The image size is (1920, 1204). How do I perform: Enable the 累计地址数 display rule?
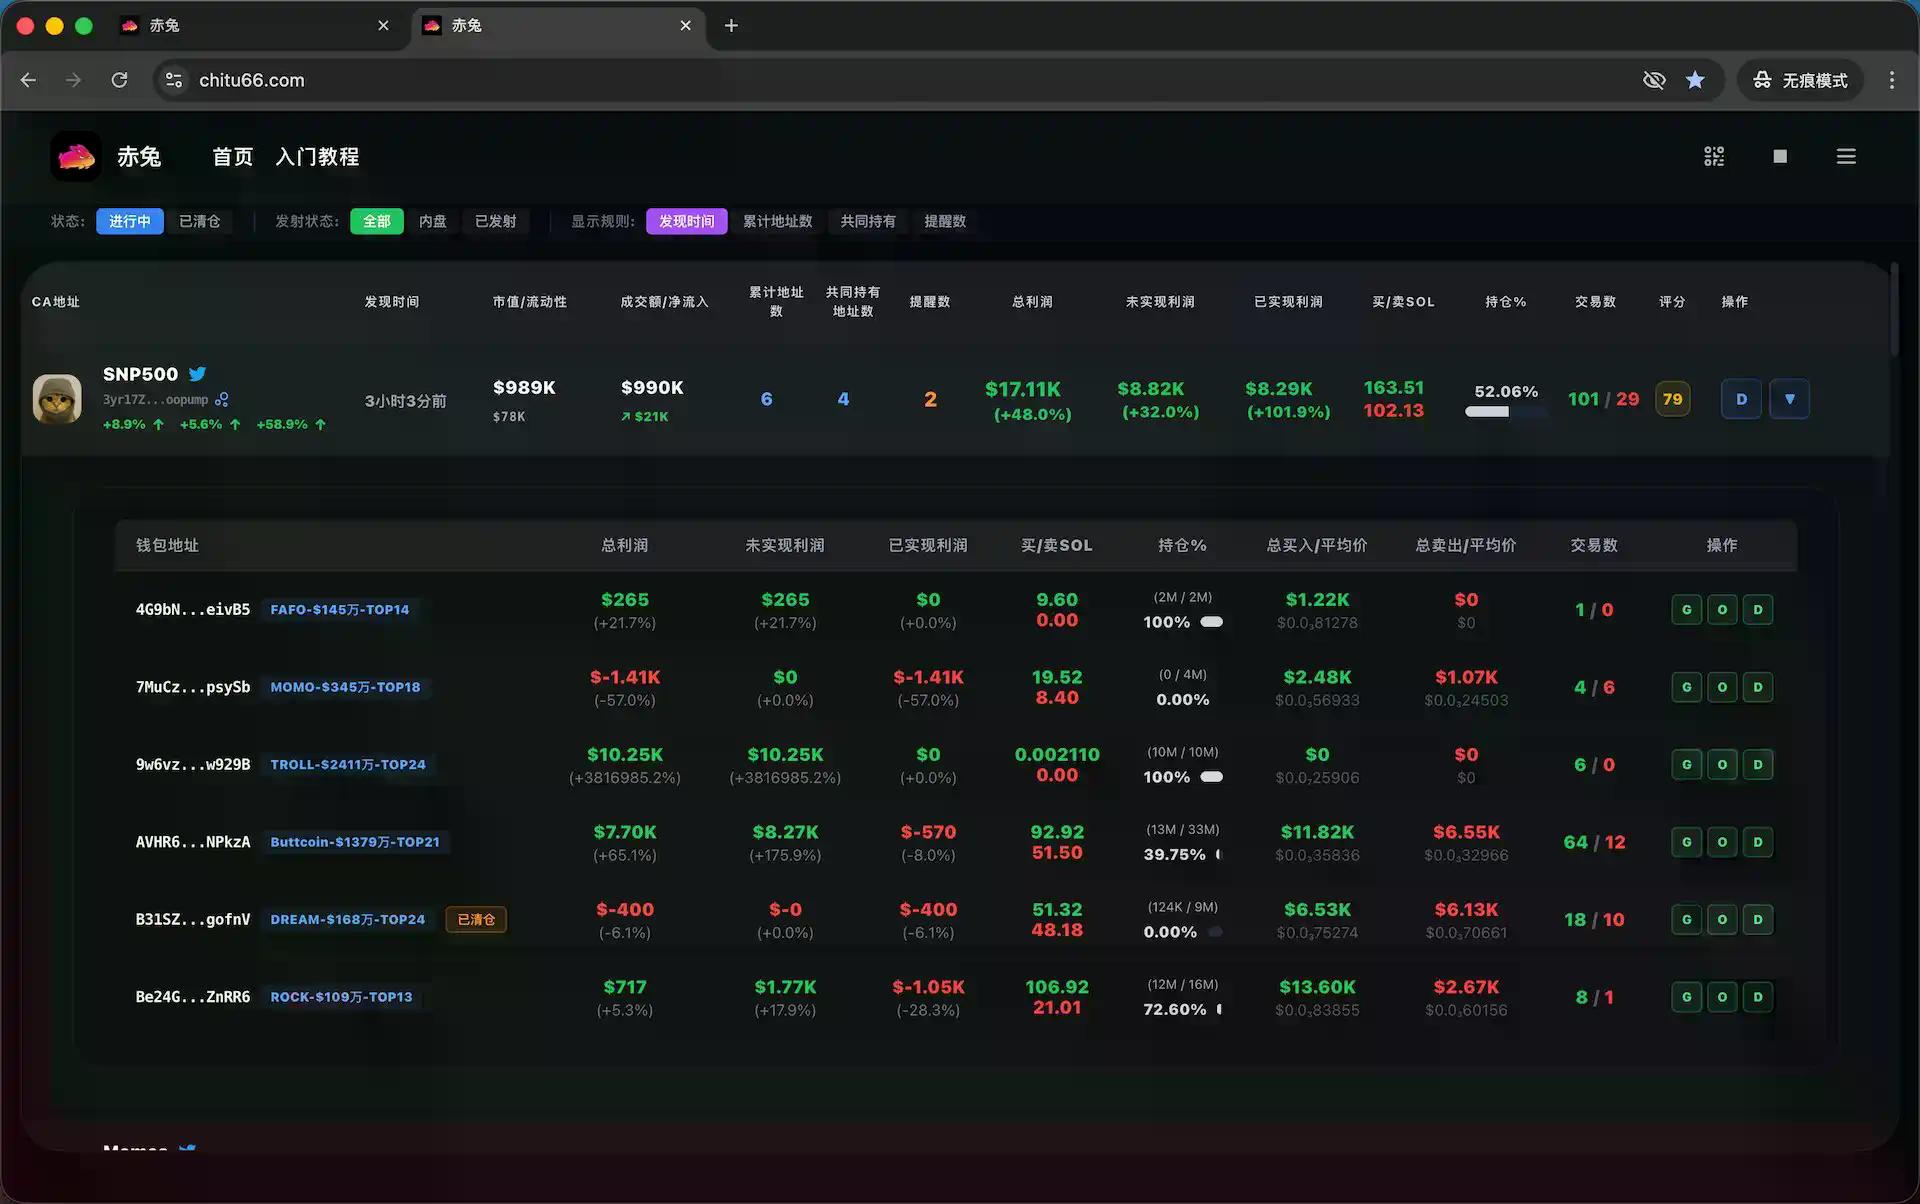(x=777, y=221)
